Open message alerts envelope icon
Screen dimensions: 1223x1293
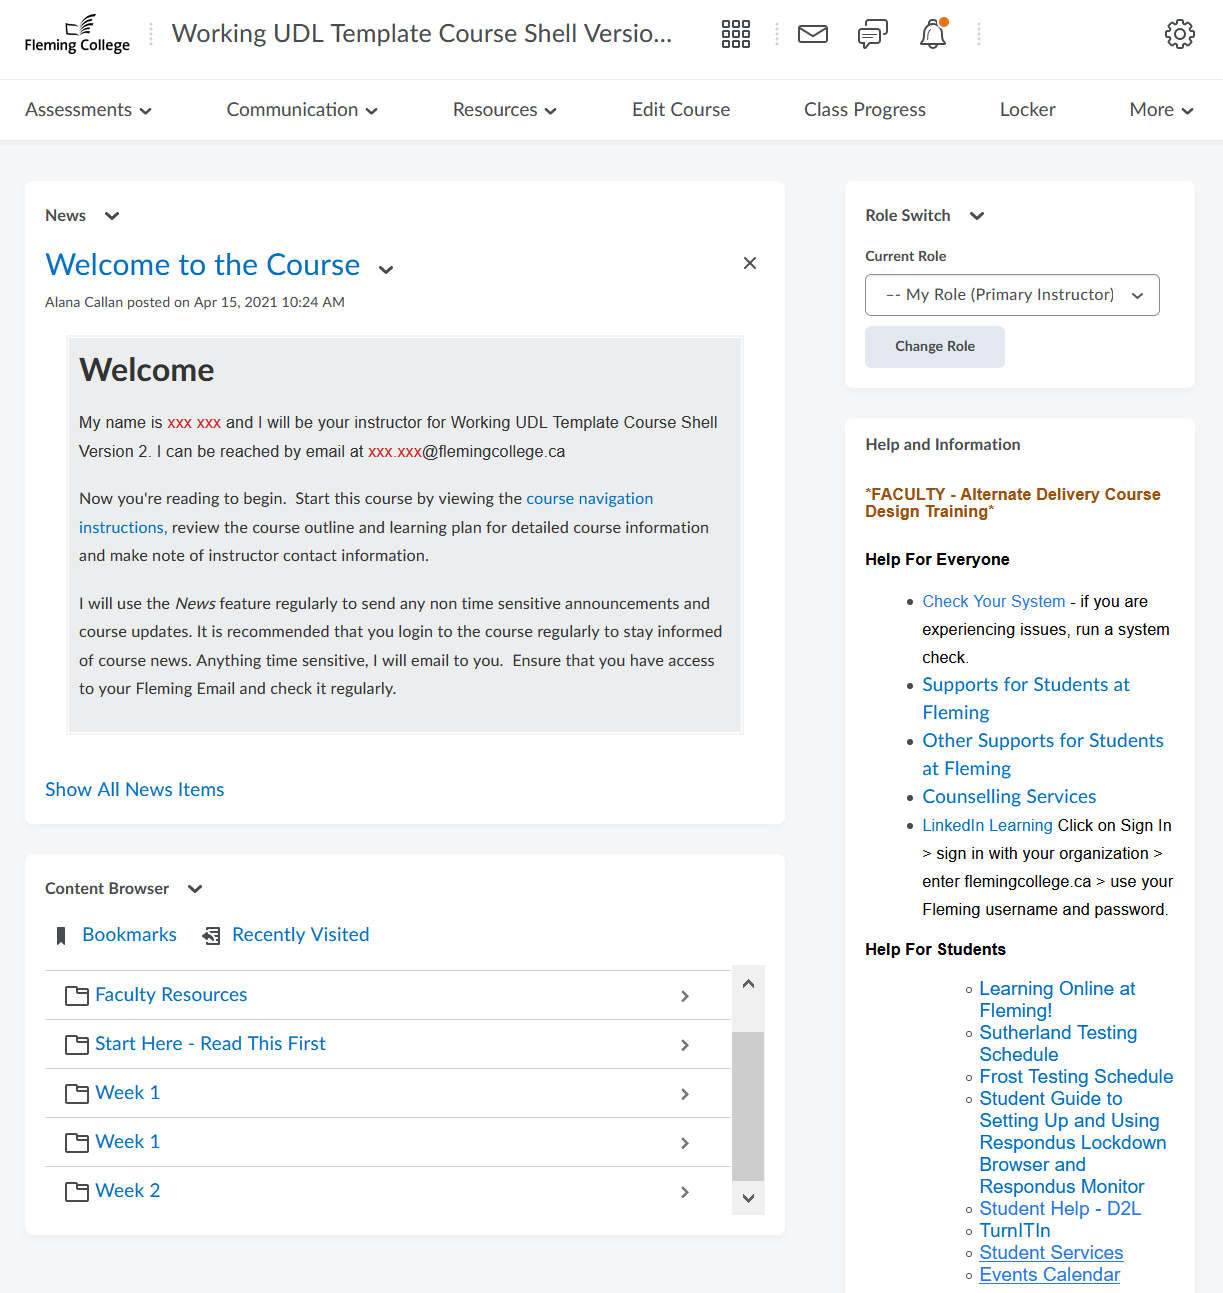click(813, 34)
